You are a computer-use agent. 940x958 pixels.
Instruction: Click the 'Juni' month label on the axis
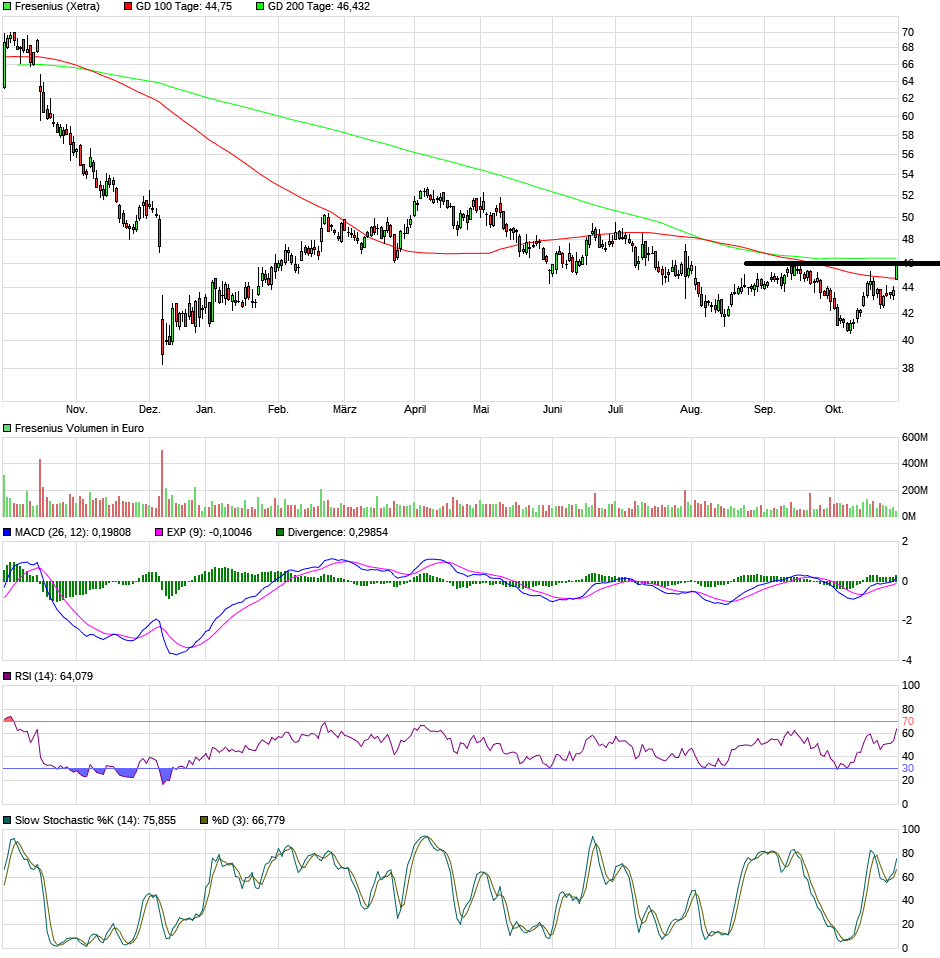pos(552,409)
